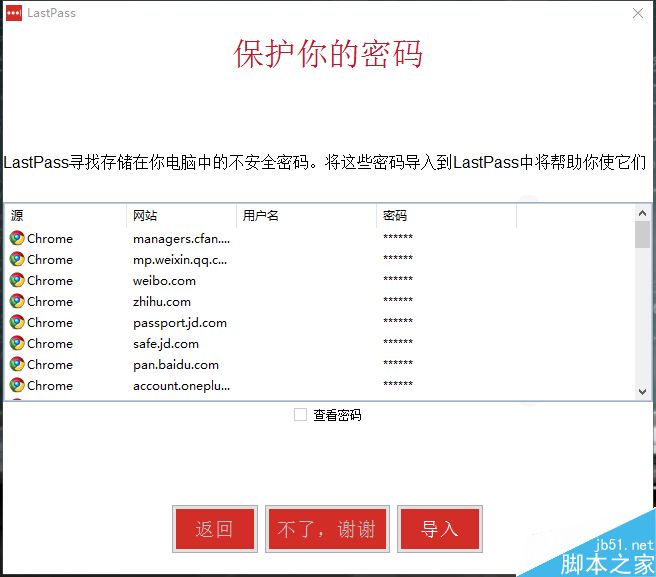Select the safe.jd.com website entry

click(166, 344)
